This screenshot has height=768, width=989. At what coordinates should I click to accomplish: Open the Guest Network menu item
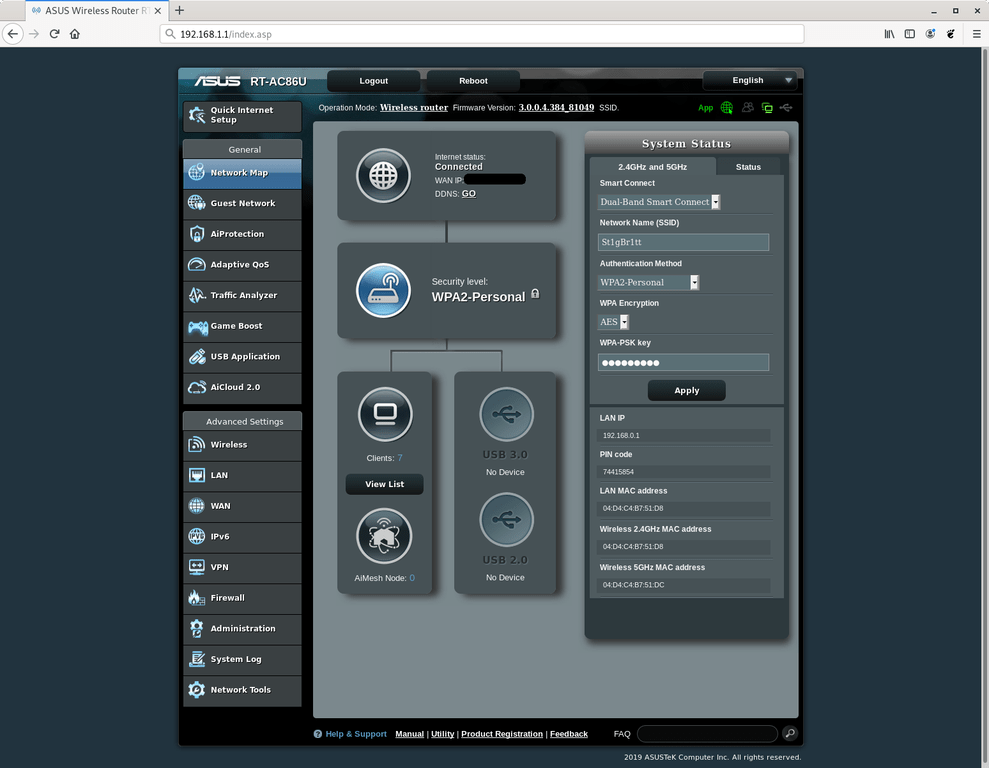(242, 203)
